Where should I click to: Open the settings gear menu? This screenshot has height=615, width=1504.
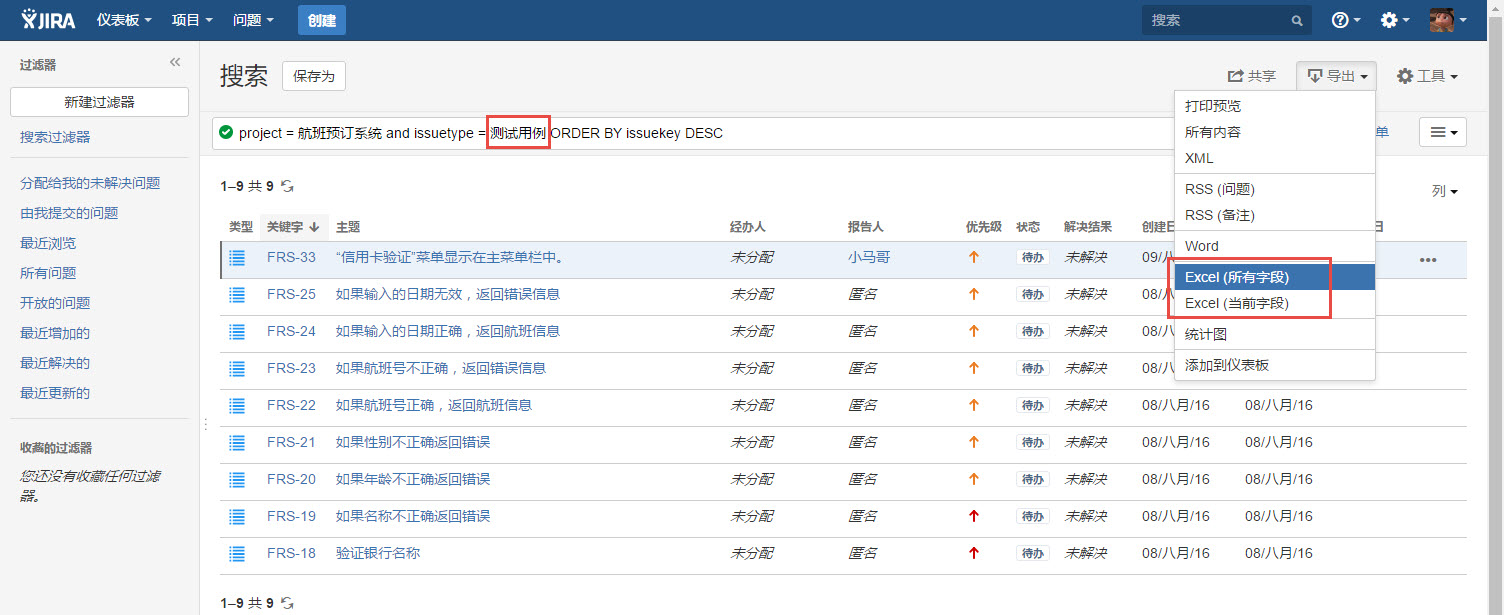pyautogui.click(x=1395, y=20)
